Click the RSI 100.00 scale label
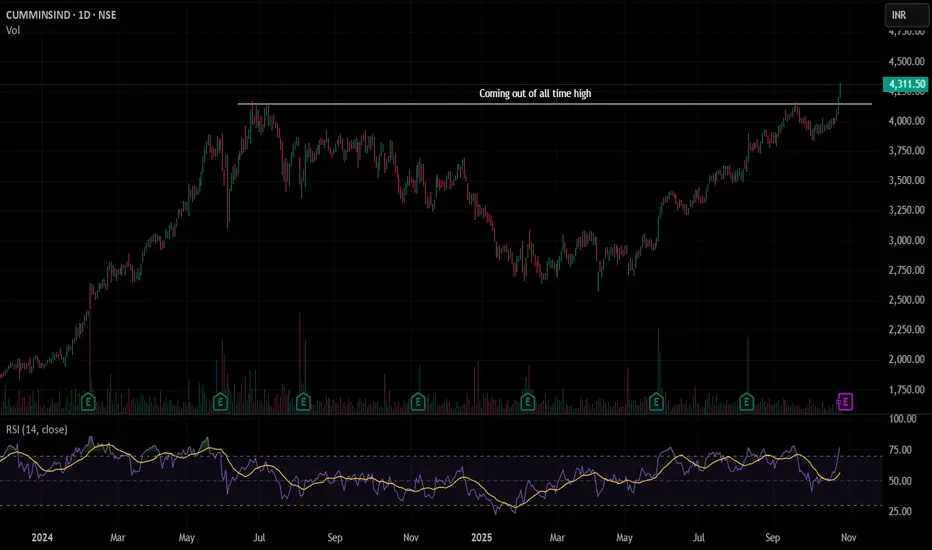This screenshot has width=932, height=550. tap(902, 419)
